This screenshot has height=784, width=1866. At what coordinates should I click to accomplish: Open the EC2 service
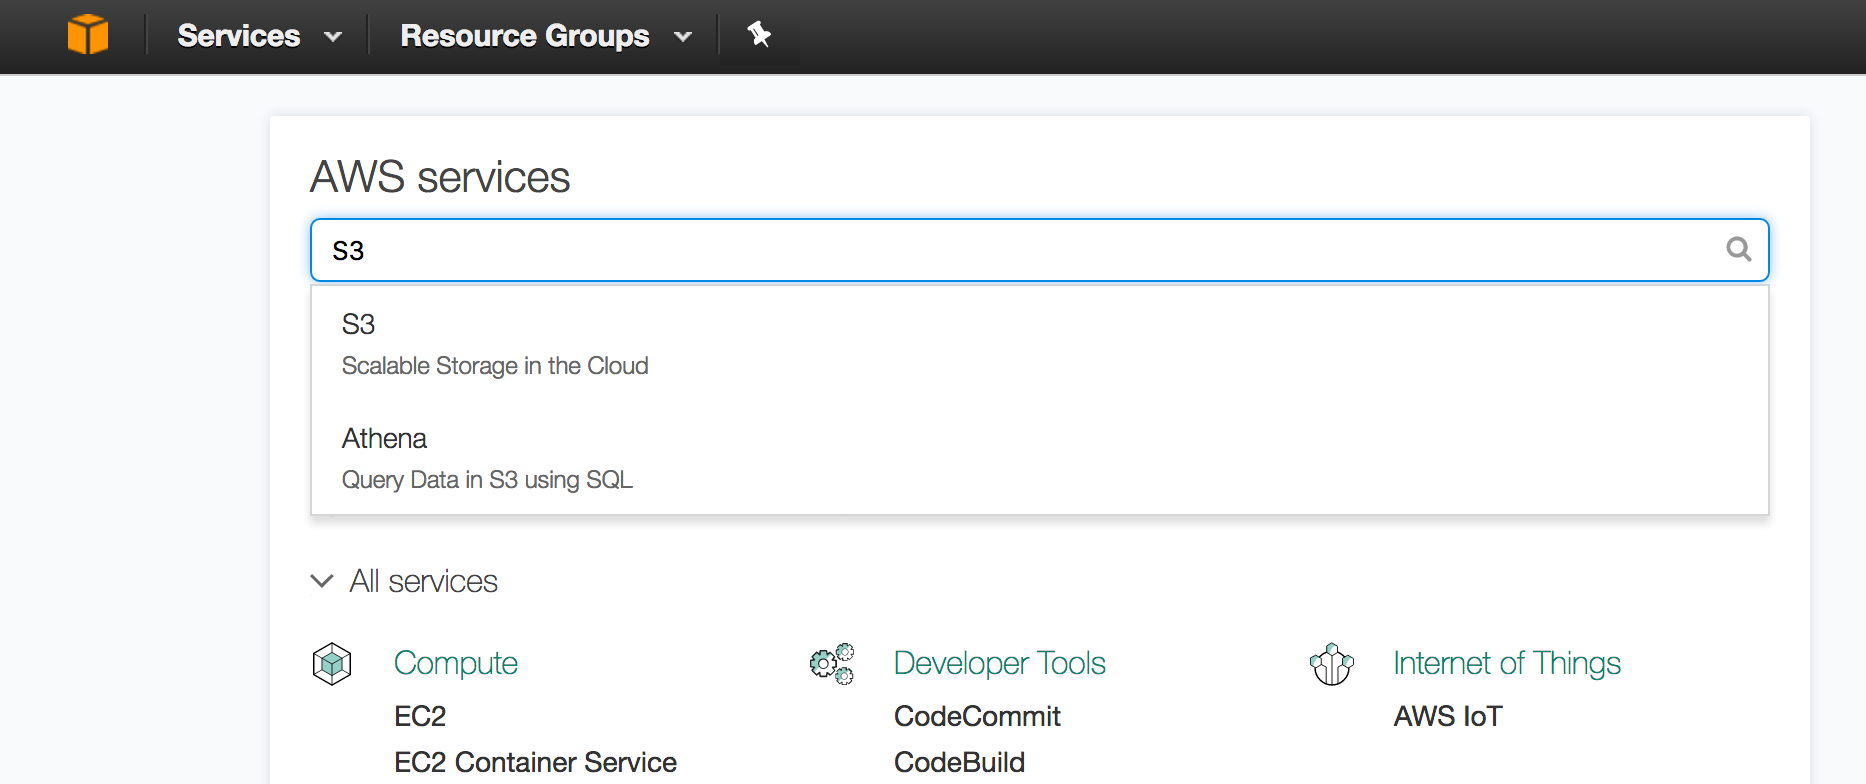420,716
